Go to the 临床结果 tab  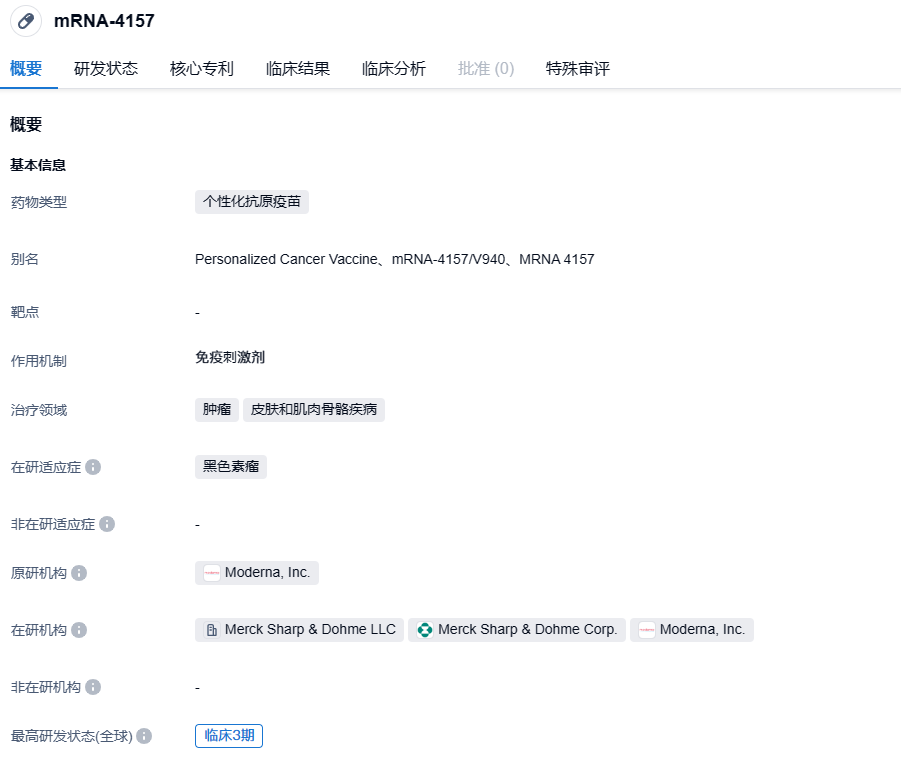pos(298,69)
